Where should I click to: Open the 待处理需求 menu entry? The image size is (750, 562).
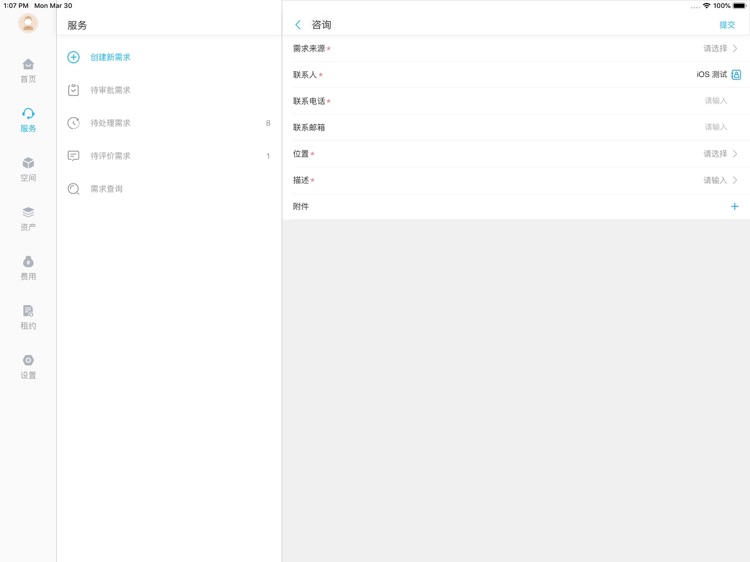[x=169, y=123]
